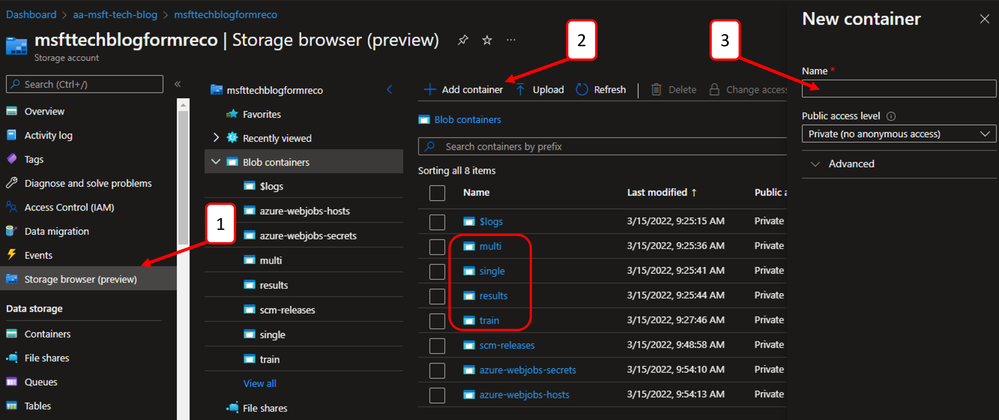The height and width of the screenshot is (420, 999).
Task: Check the box for the azure-webjobs-secrets row
Action: 437,370
